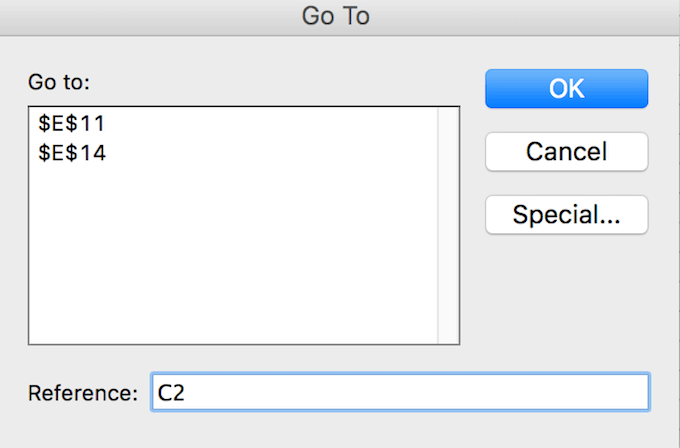680x448 pixels.
Task: Click into the Reference input field
Action: (400, 393)
